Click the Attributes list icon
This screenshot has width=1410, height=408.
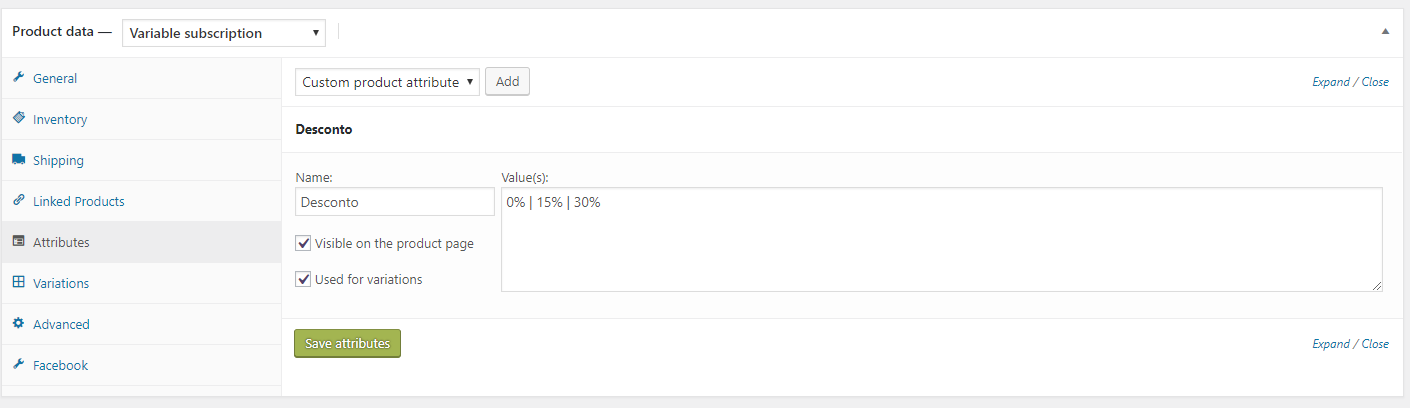[18, 242]
